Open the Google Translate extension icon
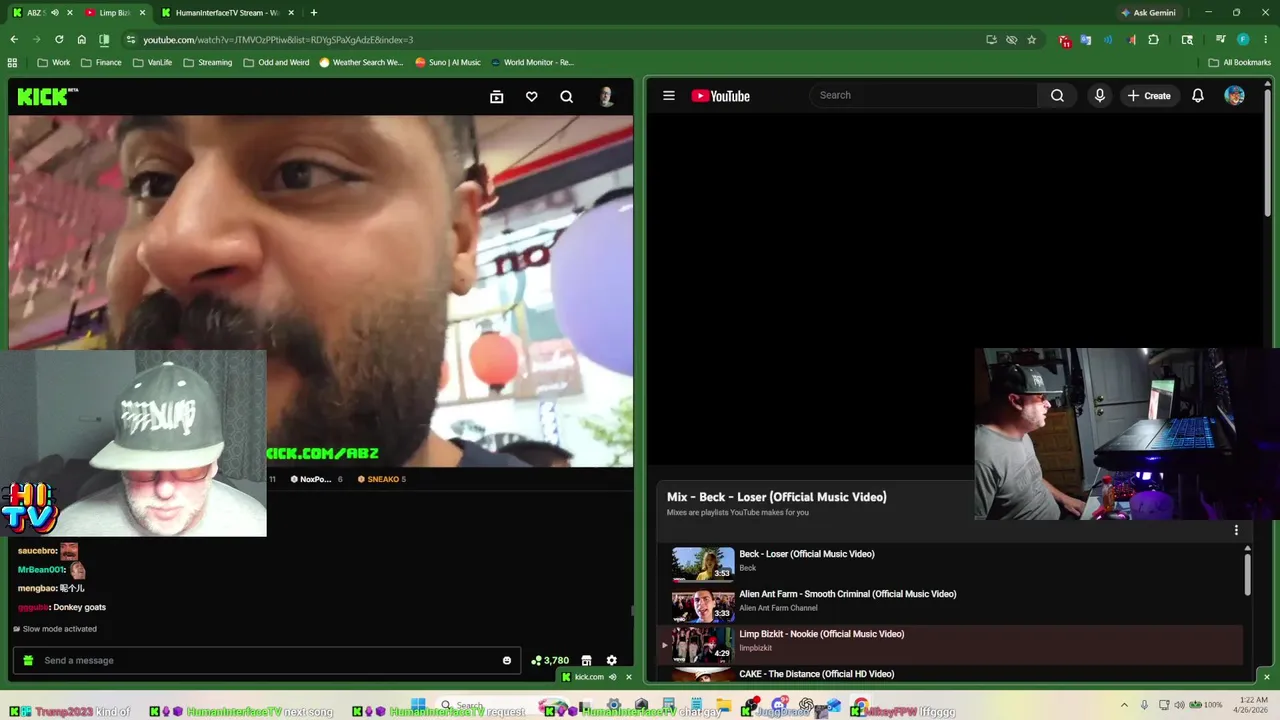The height and width of the screenshot is (720, 1280). coord(1085,40)
